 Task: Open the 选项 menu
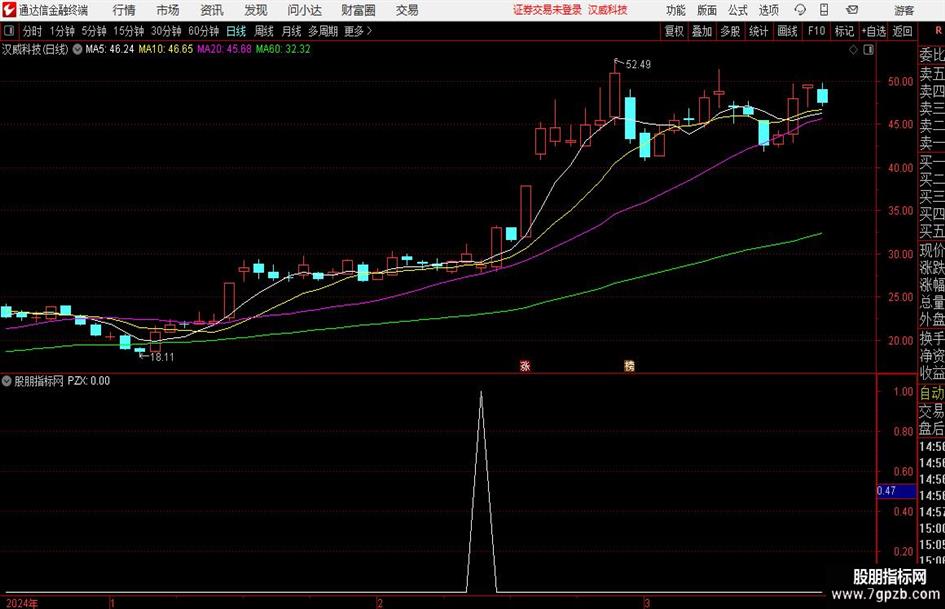[x=768, y=10]
